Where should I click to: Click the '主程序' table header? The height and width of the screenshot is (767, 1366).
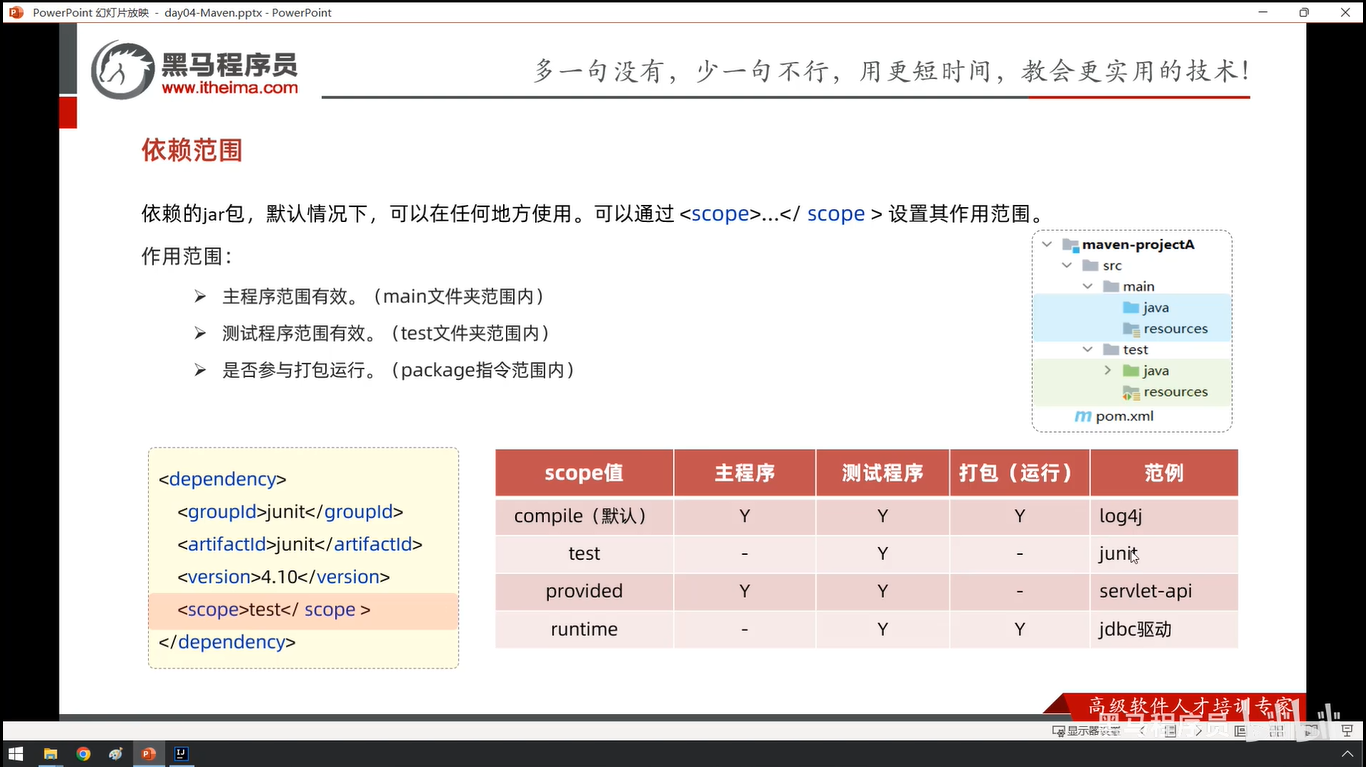pos(745,473)
